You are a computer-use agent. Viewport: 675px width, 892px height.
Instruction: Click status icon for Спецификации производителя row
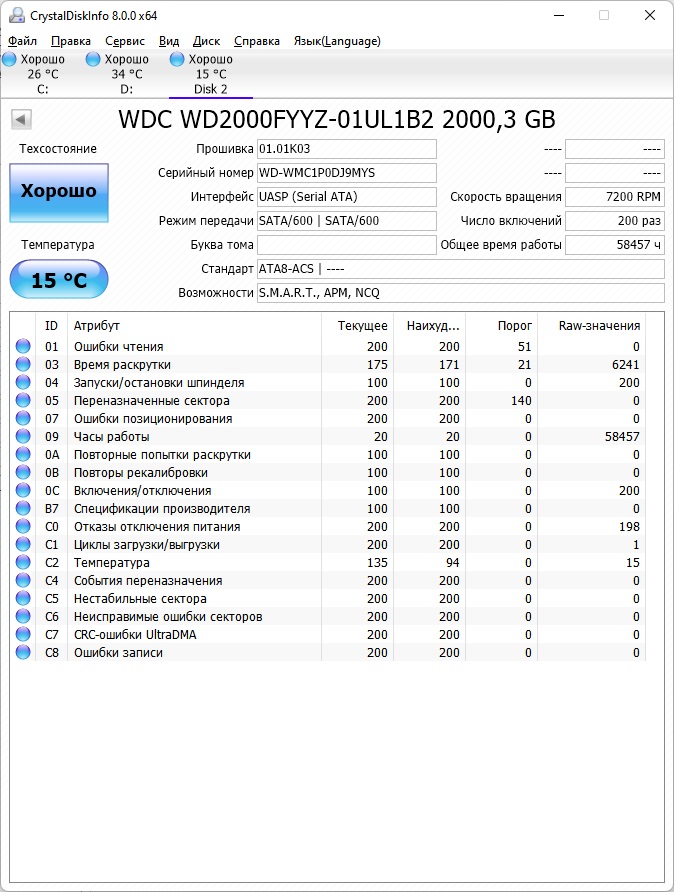(x=23, y=508)
